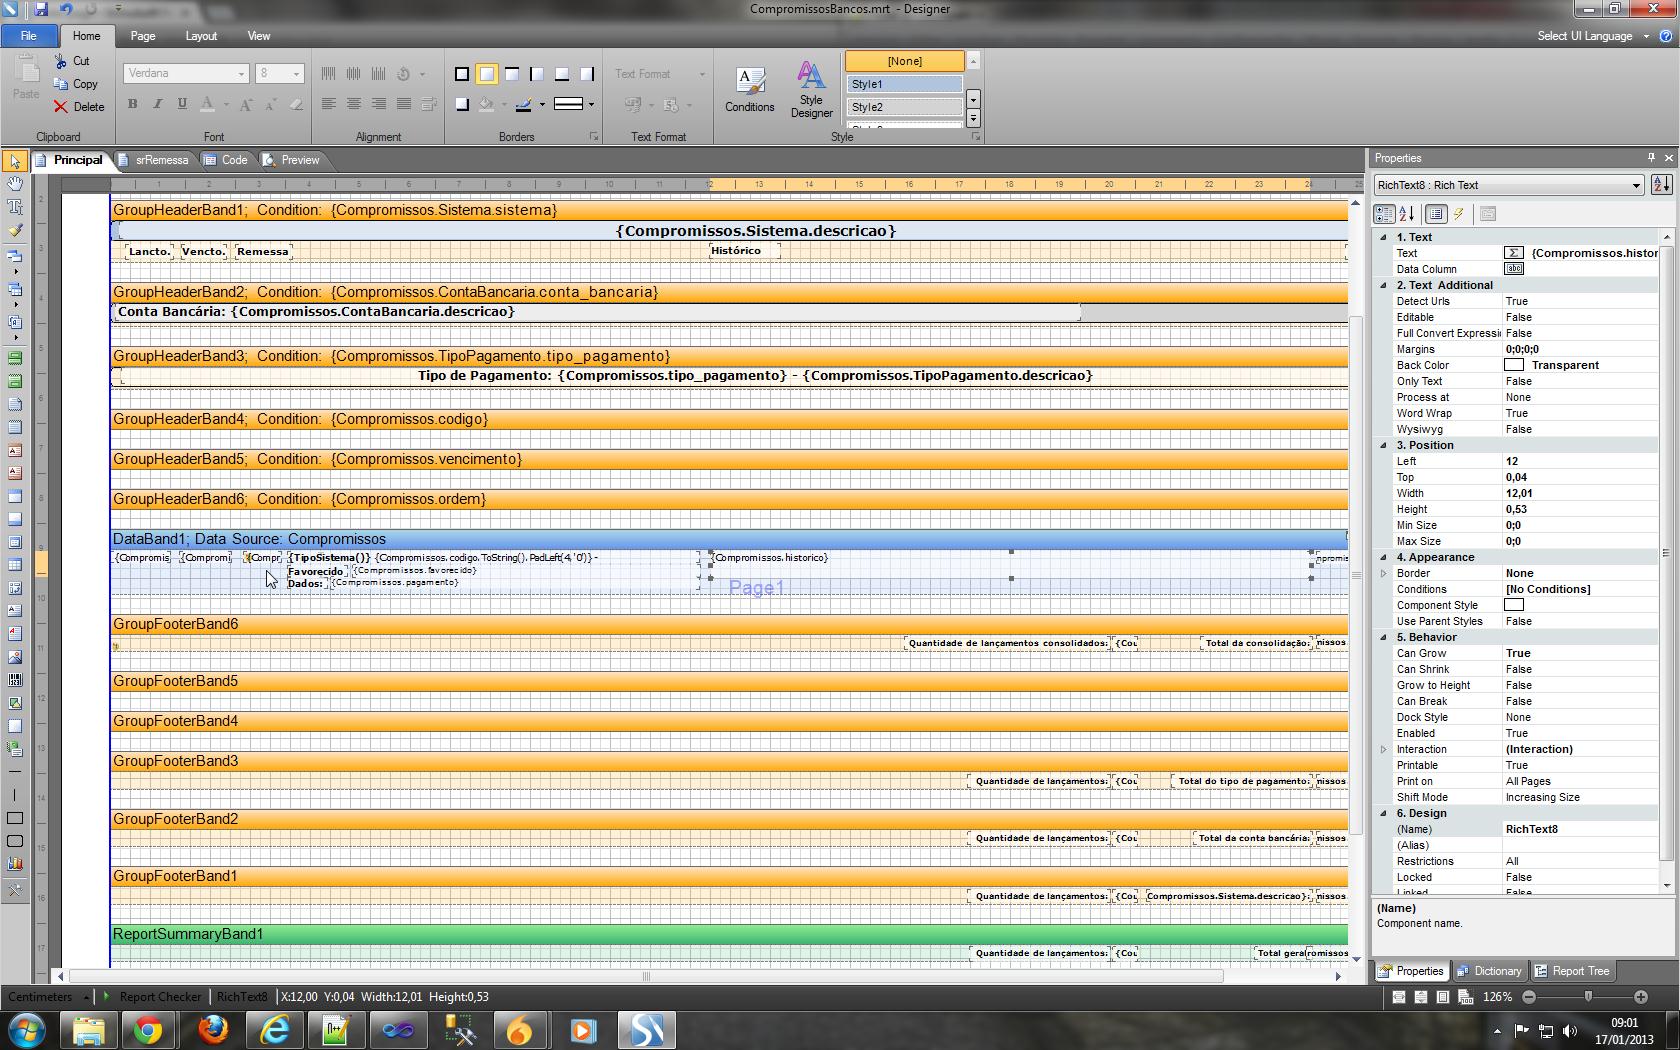Select the [None] style
Image resolution: width=1680 pixels, height=1050 pixels.
(905, 61)
